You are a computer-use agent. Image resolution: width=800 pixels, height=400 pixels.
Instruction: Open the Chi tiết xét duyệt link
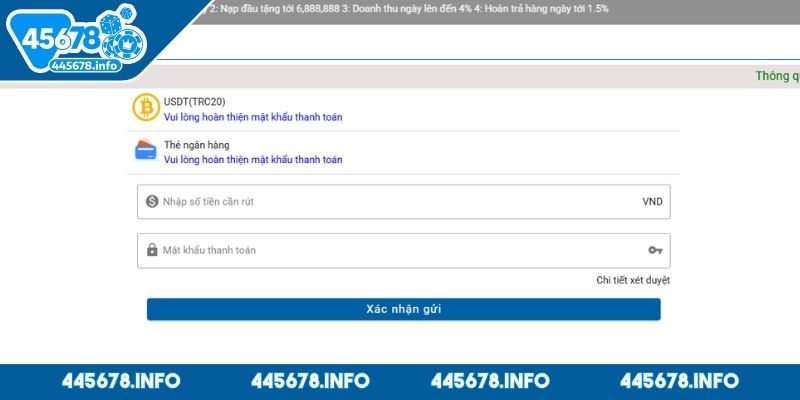pyautogui.click(x=633, y=280)
